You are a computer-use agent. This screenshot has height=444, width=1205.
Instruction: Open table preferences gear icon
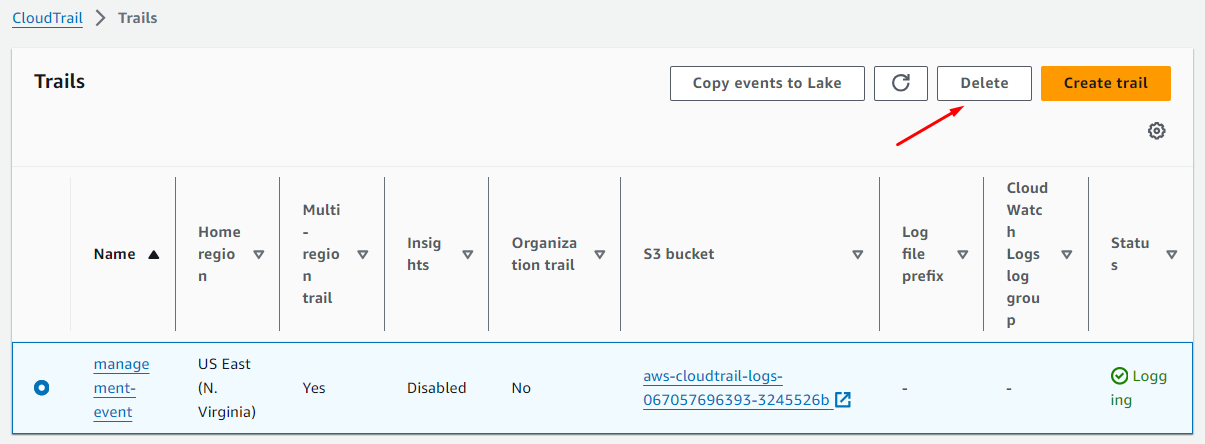coord(1156,131)
